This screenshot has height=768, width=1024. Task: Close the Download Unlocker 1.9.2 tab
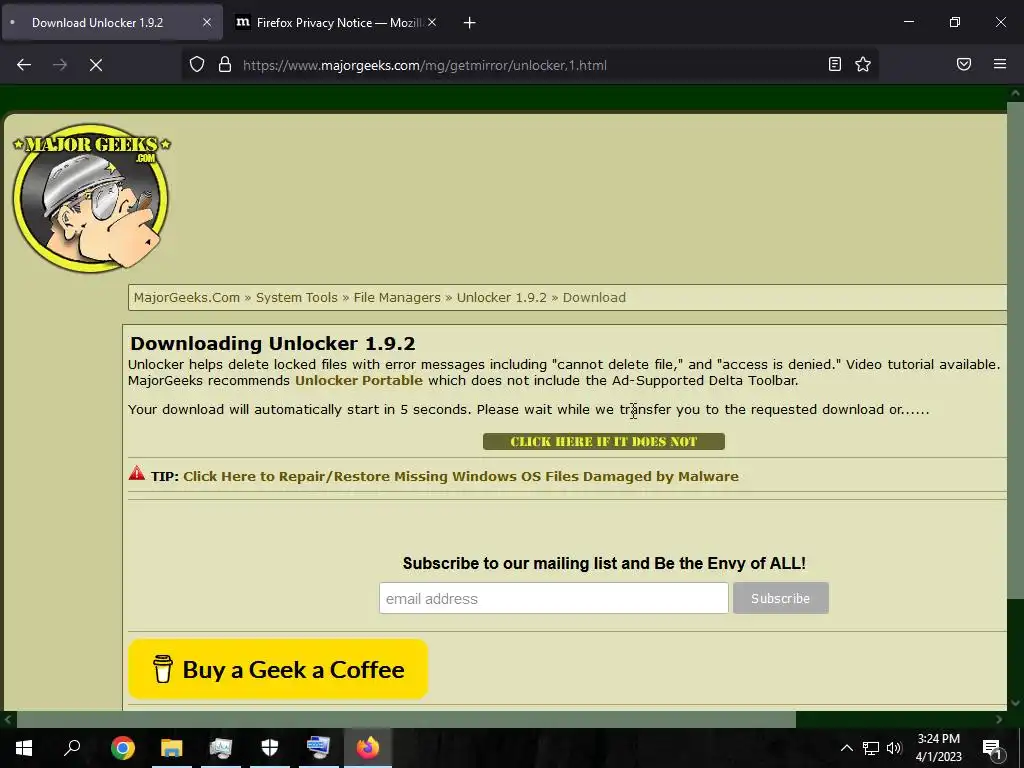(x=206, y=22)
